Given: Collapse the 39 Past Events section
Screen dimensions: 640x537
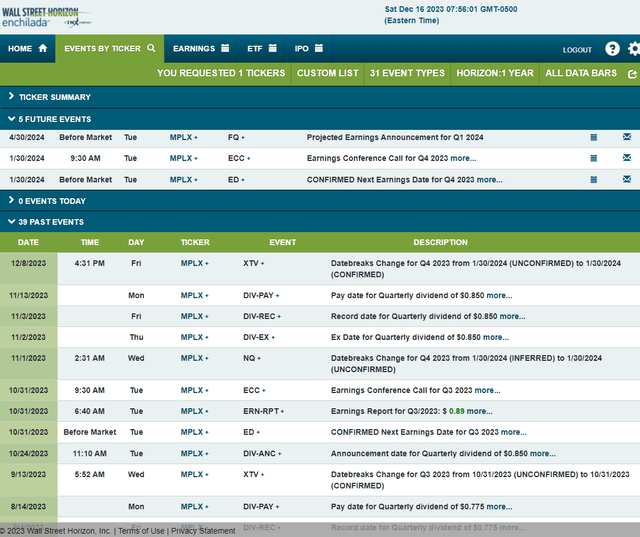Looking at the screenshot, I should point(320,222).
